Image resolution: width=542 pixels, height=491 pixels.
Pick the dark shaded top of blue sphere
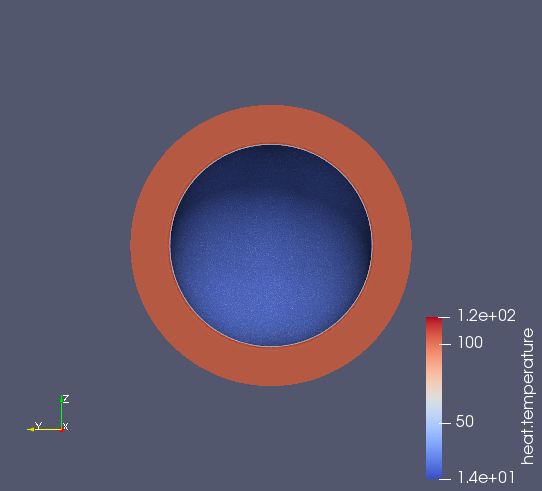click(271, 166)
